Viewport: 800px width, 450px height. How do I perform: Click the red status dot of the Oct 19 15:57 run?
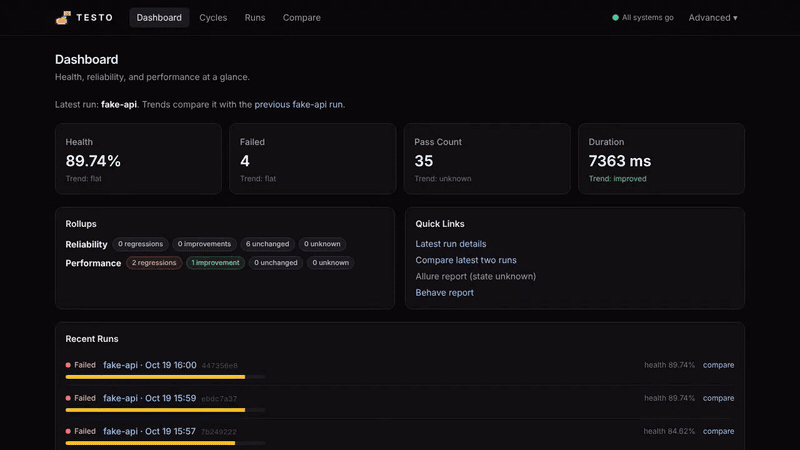coord(68,431)
